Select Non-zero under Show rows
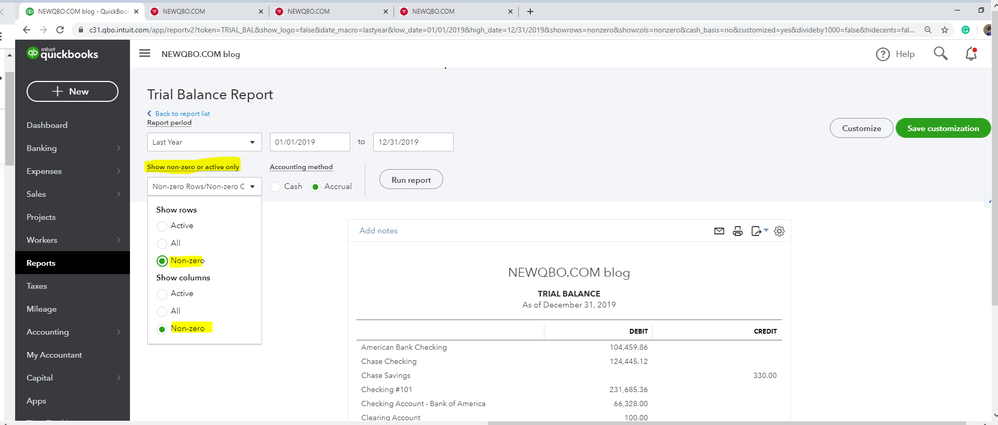 [x=162, y=261]
